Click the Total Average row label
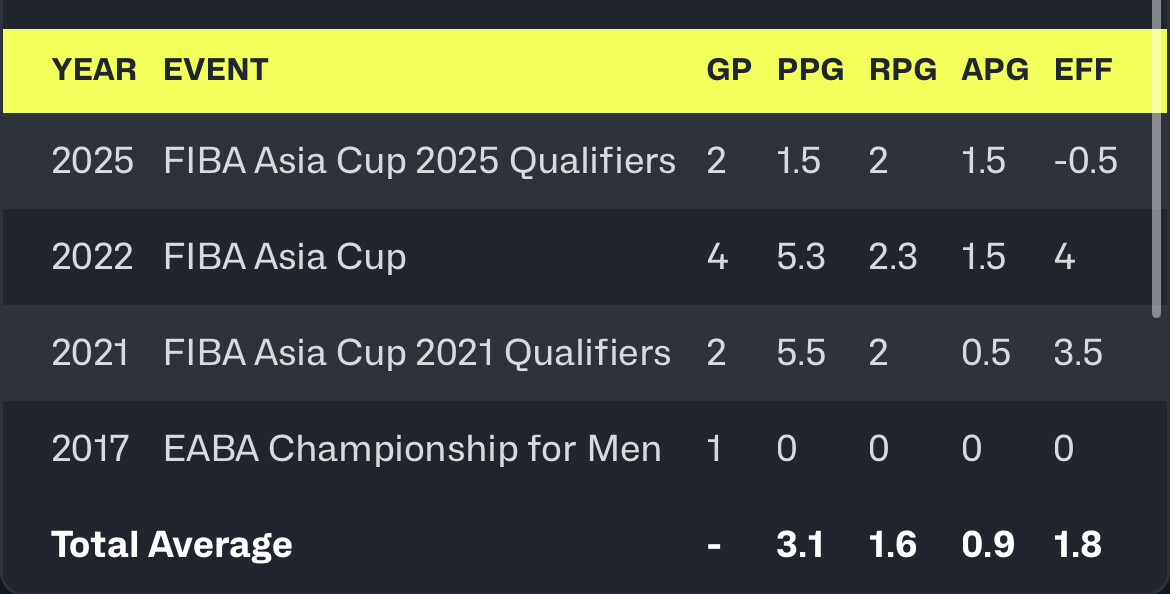Viewport: 1170px width, 594px height. 172,545
